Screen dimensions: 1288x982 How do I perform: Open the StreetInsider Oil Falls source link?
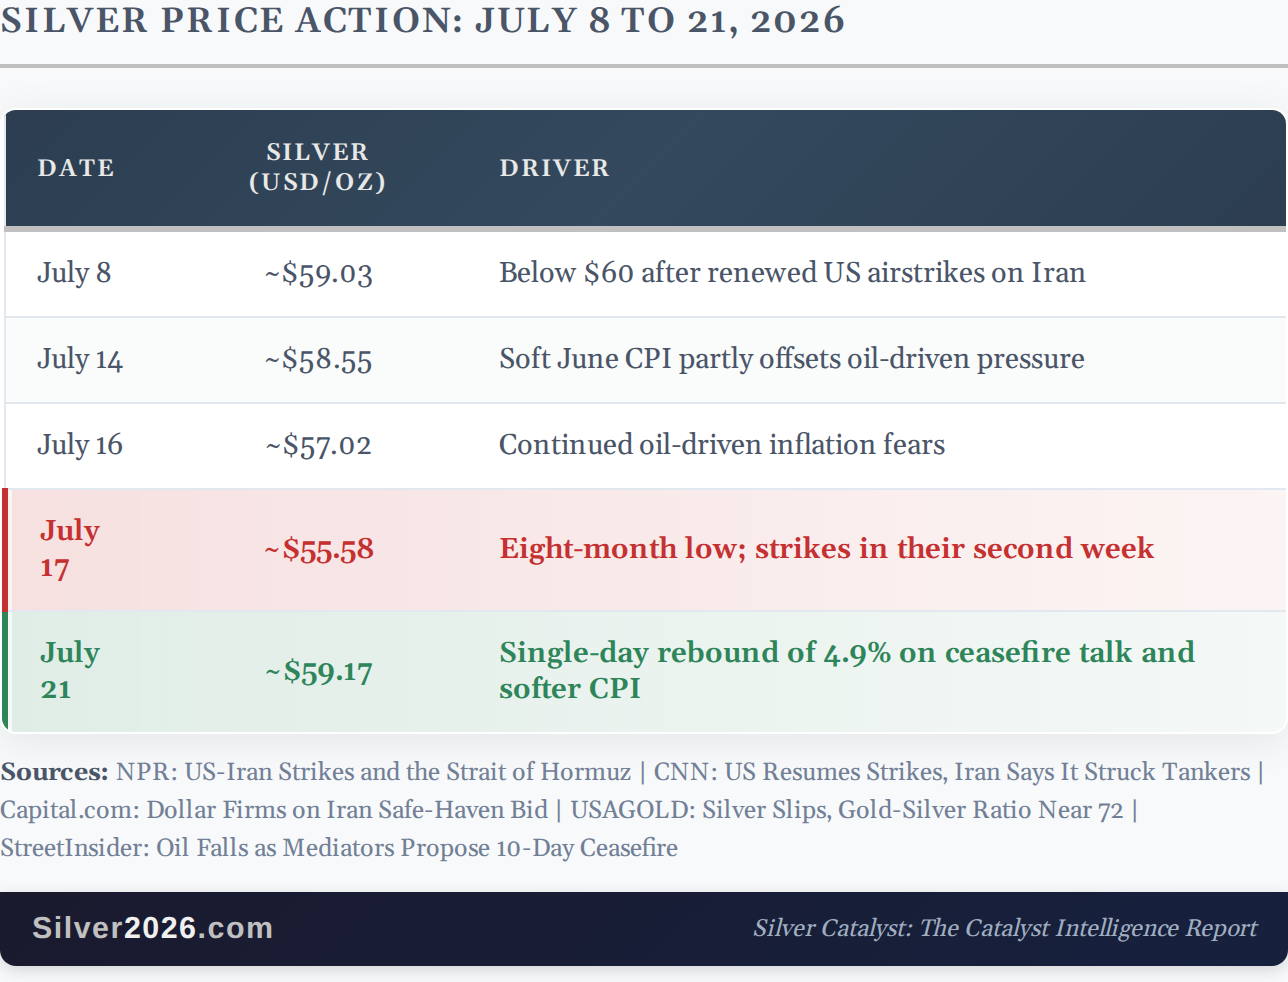(339, 848)
